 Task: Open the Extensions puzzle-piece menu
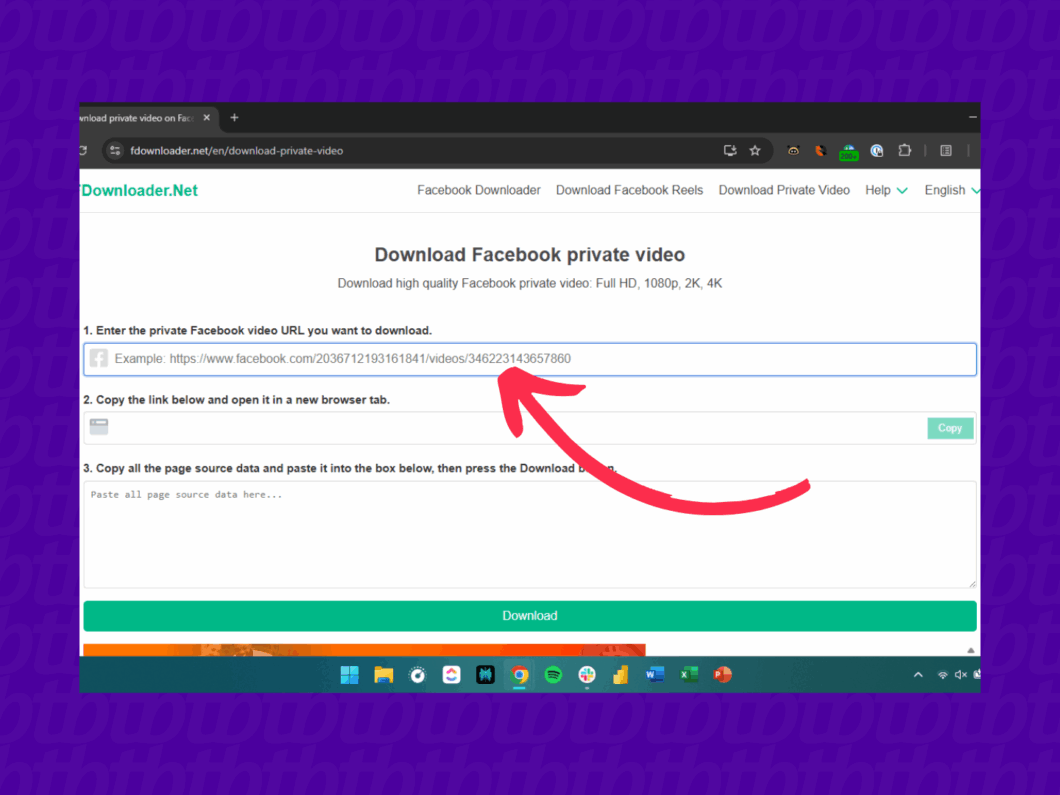(x=905, y=150)
